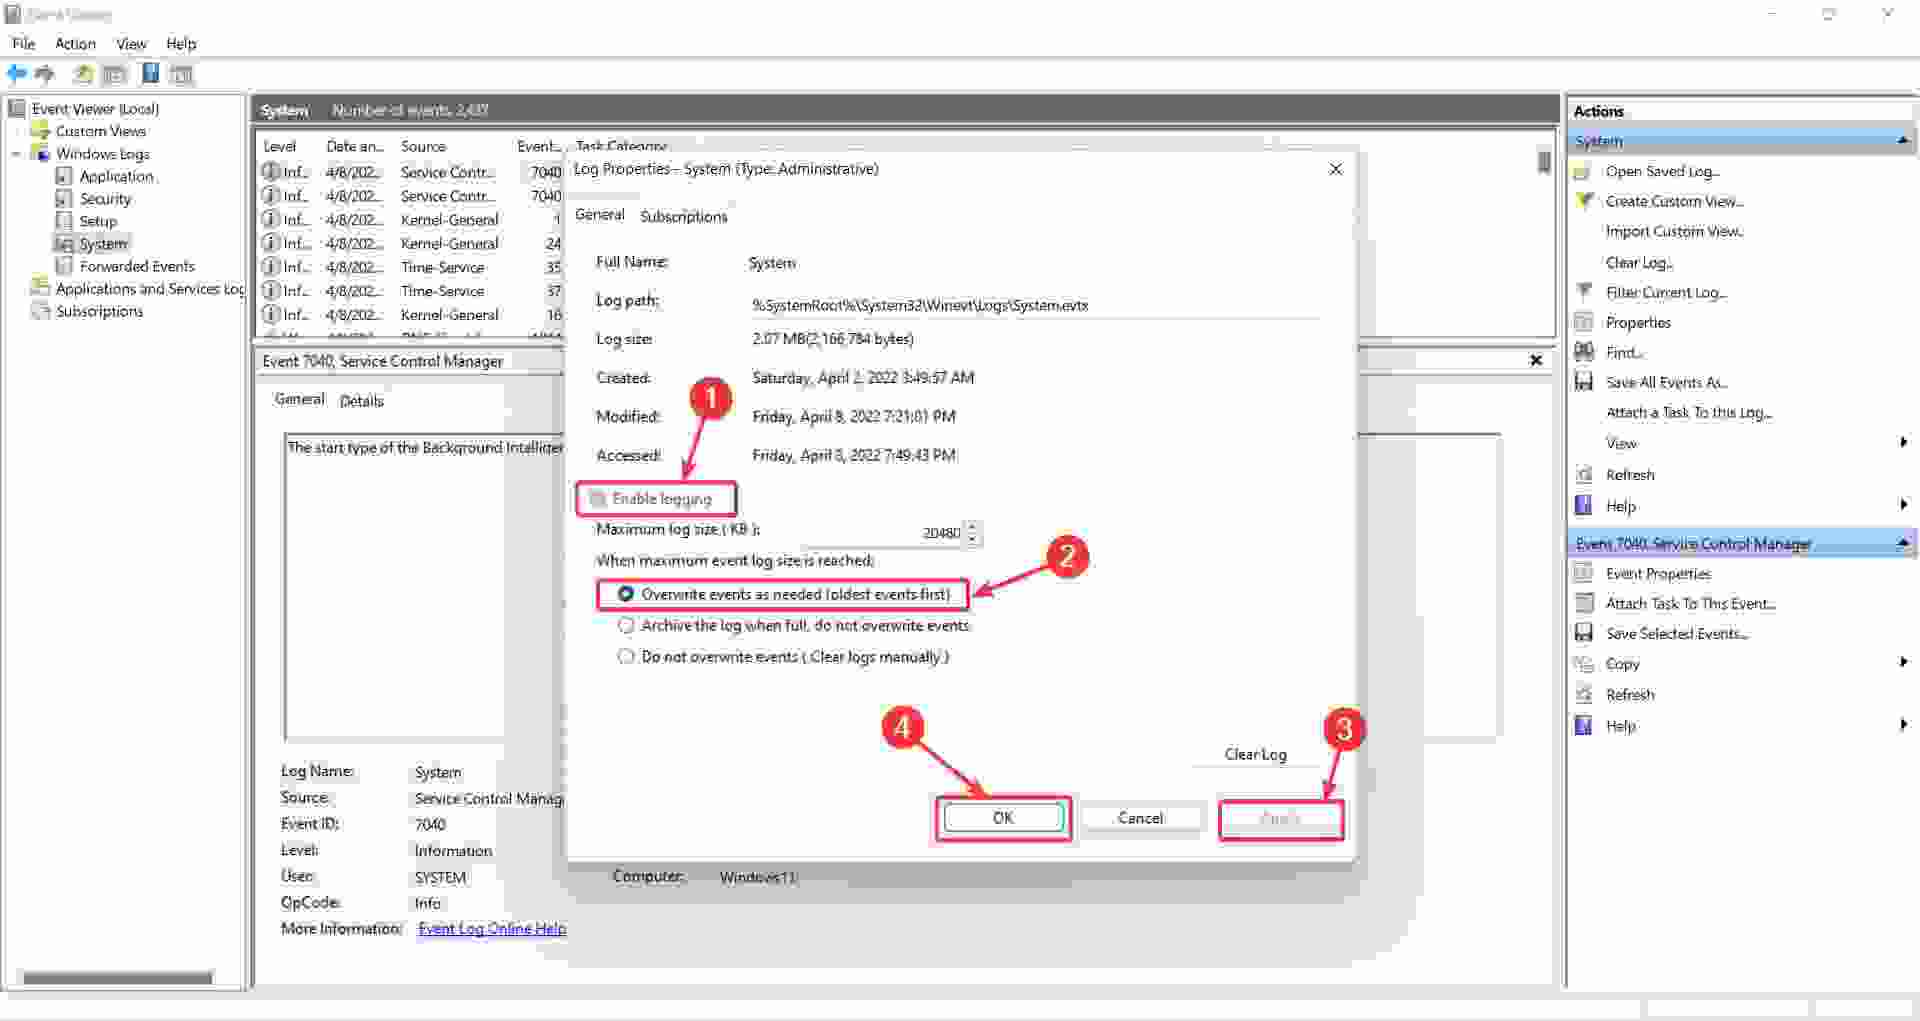Click Attach a Task To this Log
1920x1021 pixels.
(1689, 412)
